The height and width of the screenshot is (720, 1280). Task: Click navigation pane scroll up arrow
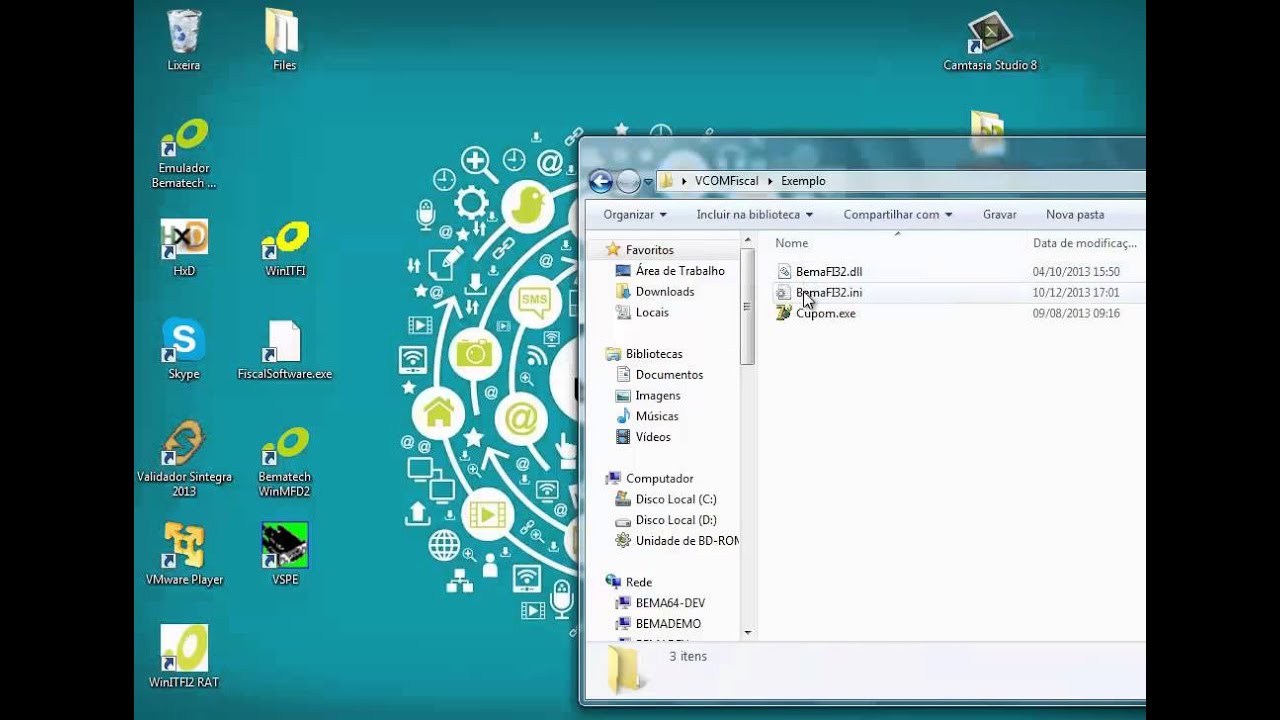(x=747, y=239)
